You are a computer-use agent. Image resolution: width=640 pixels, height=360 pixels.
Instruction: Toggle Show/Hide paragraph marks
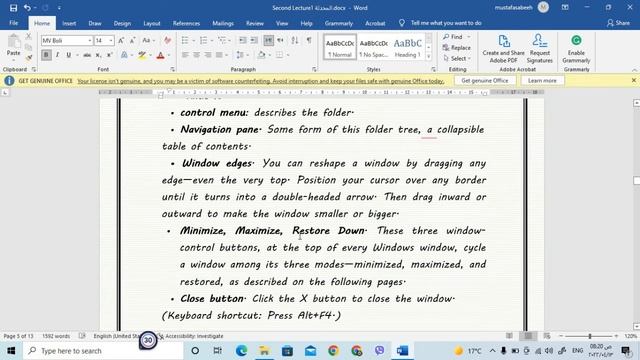309,40
